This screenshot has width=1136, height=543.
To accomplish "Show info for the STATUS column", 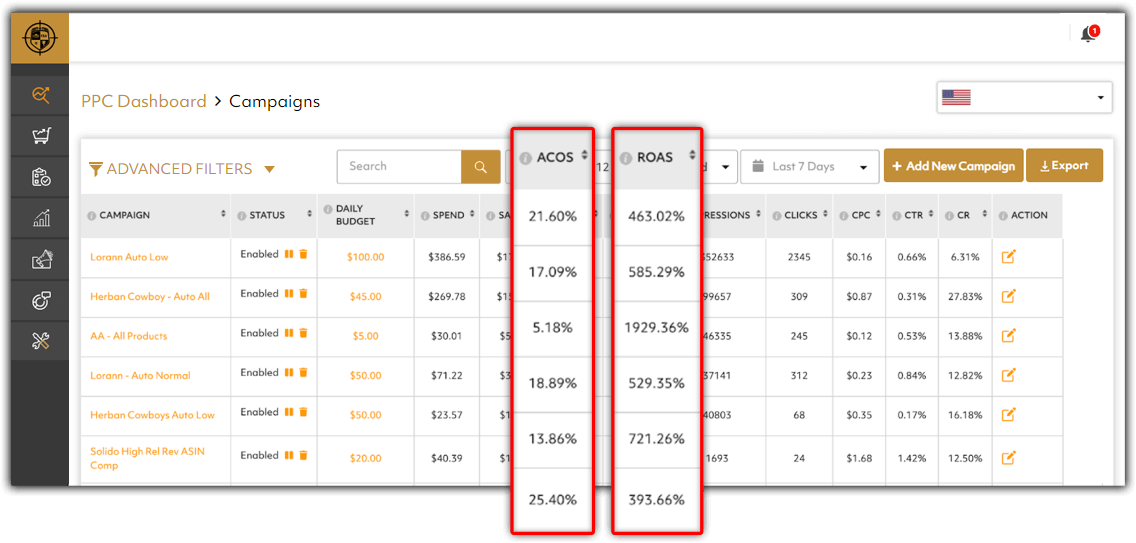I will click(241, 216).
